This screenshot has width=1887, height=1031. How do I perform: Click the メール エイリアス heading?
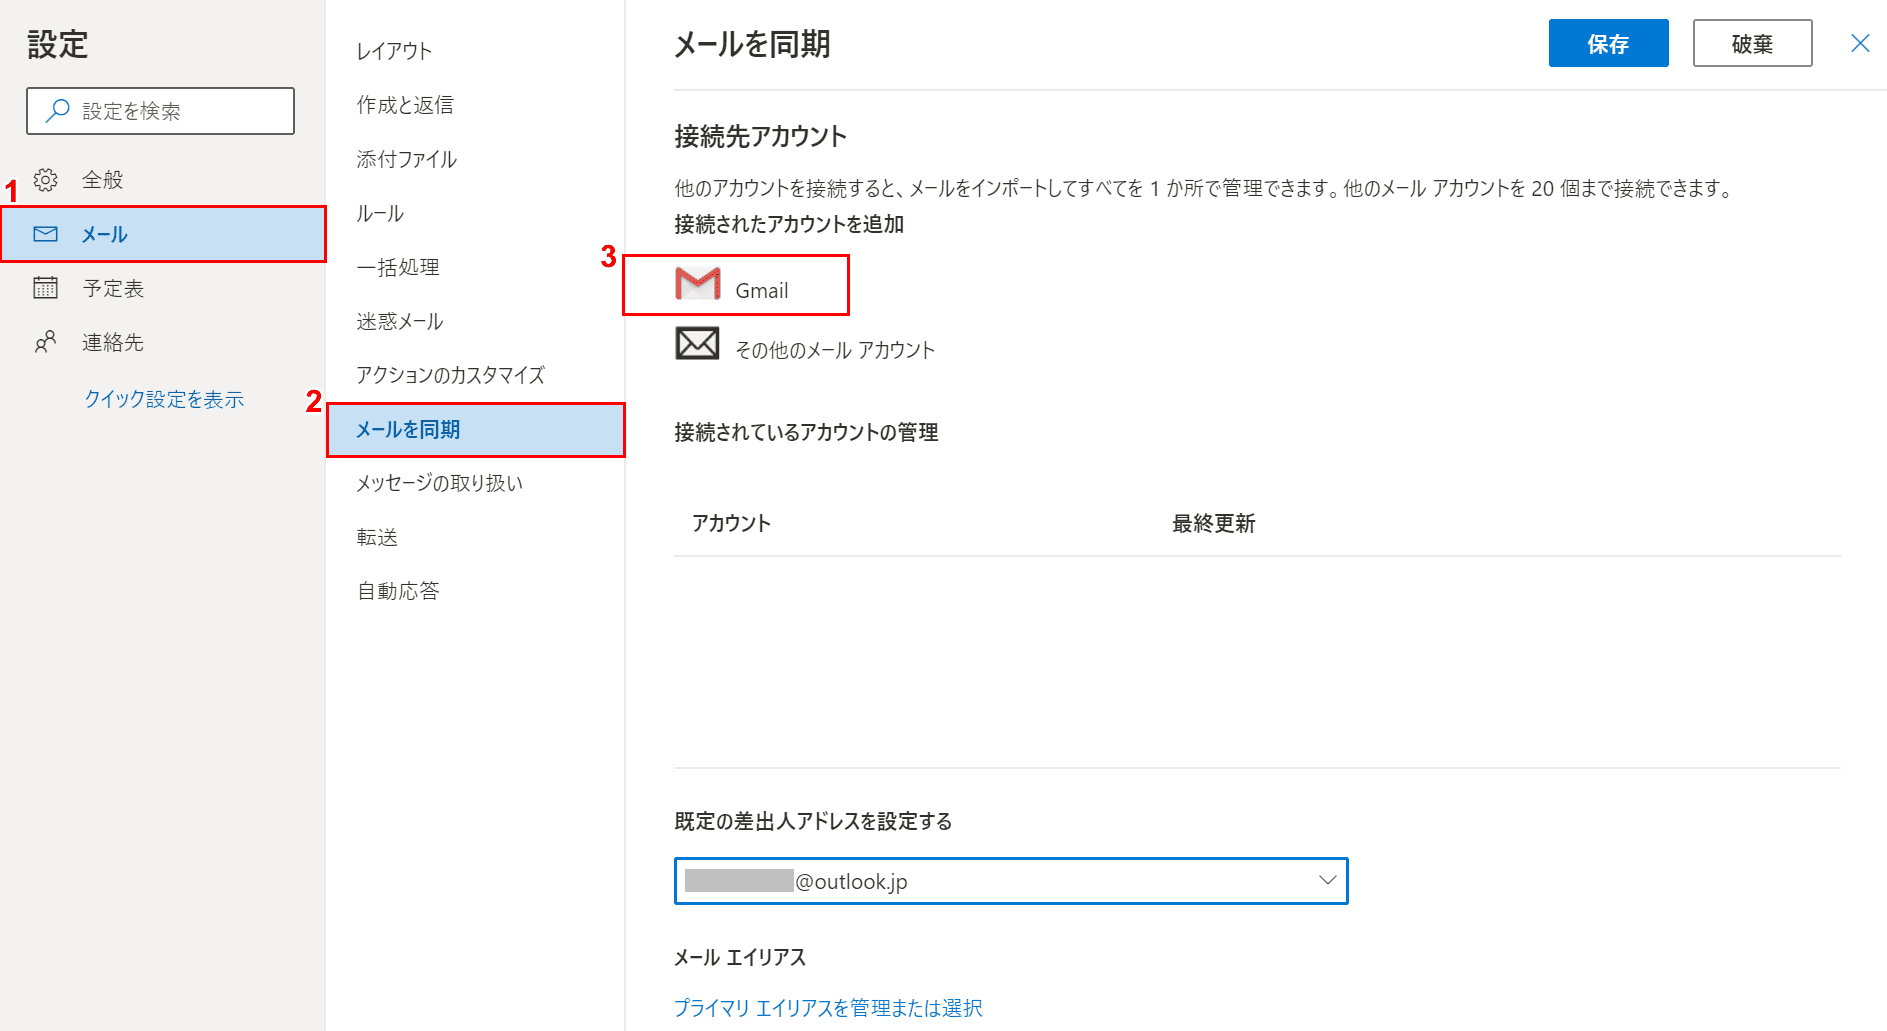740,957
